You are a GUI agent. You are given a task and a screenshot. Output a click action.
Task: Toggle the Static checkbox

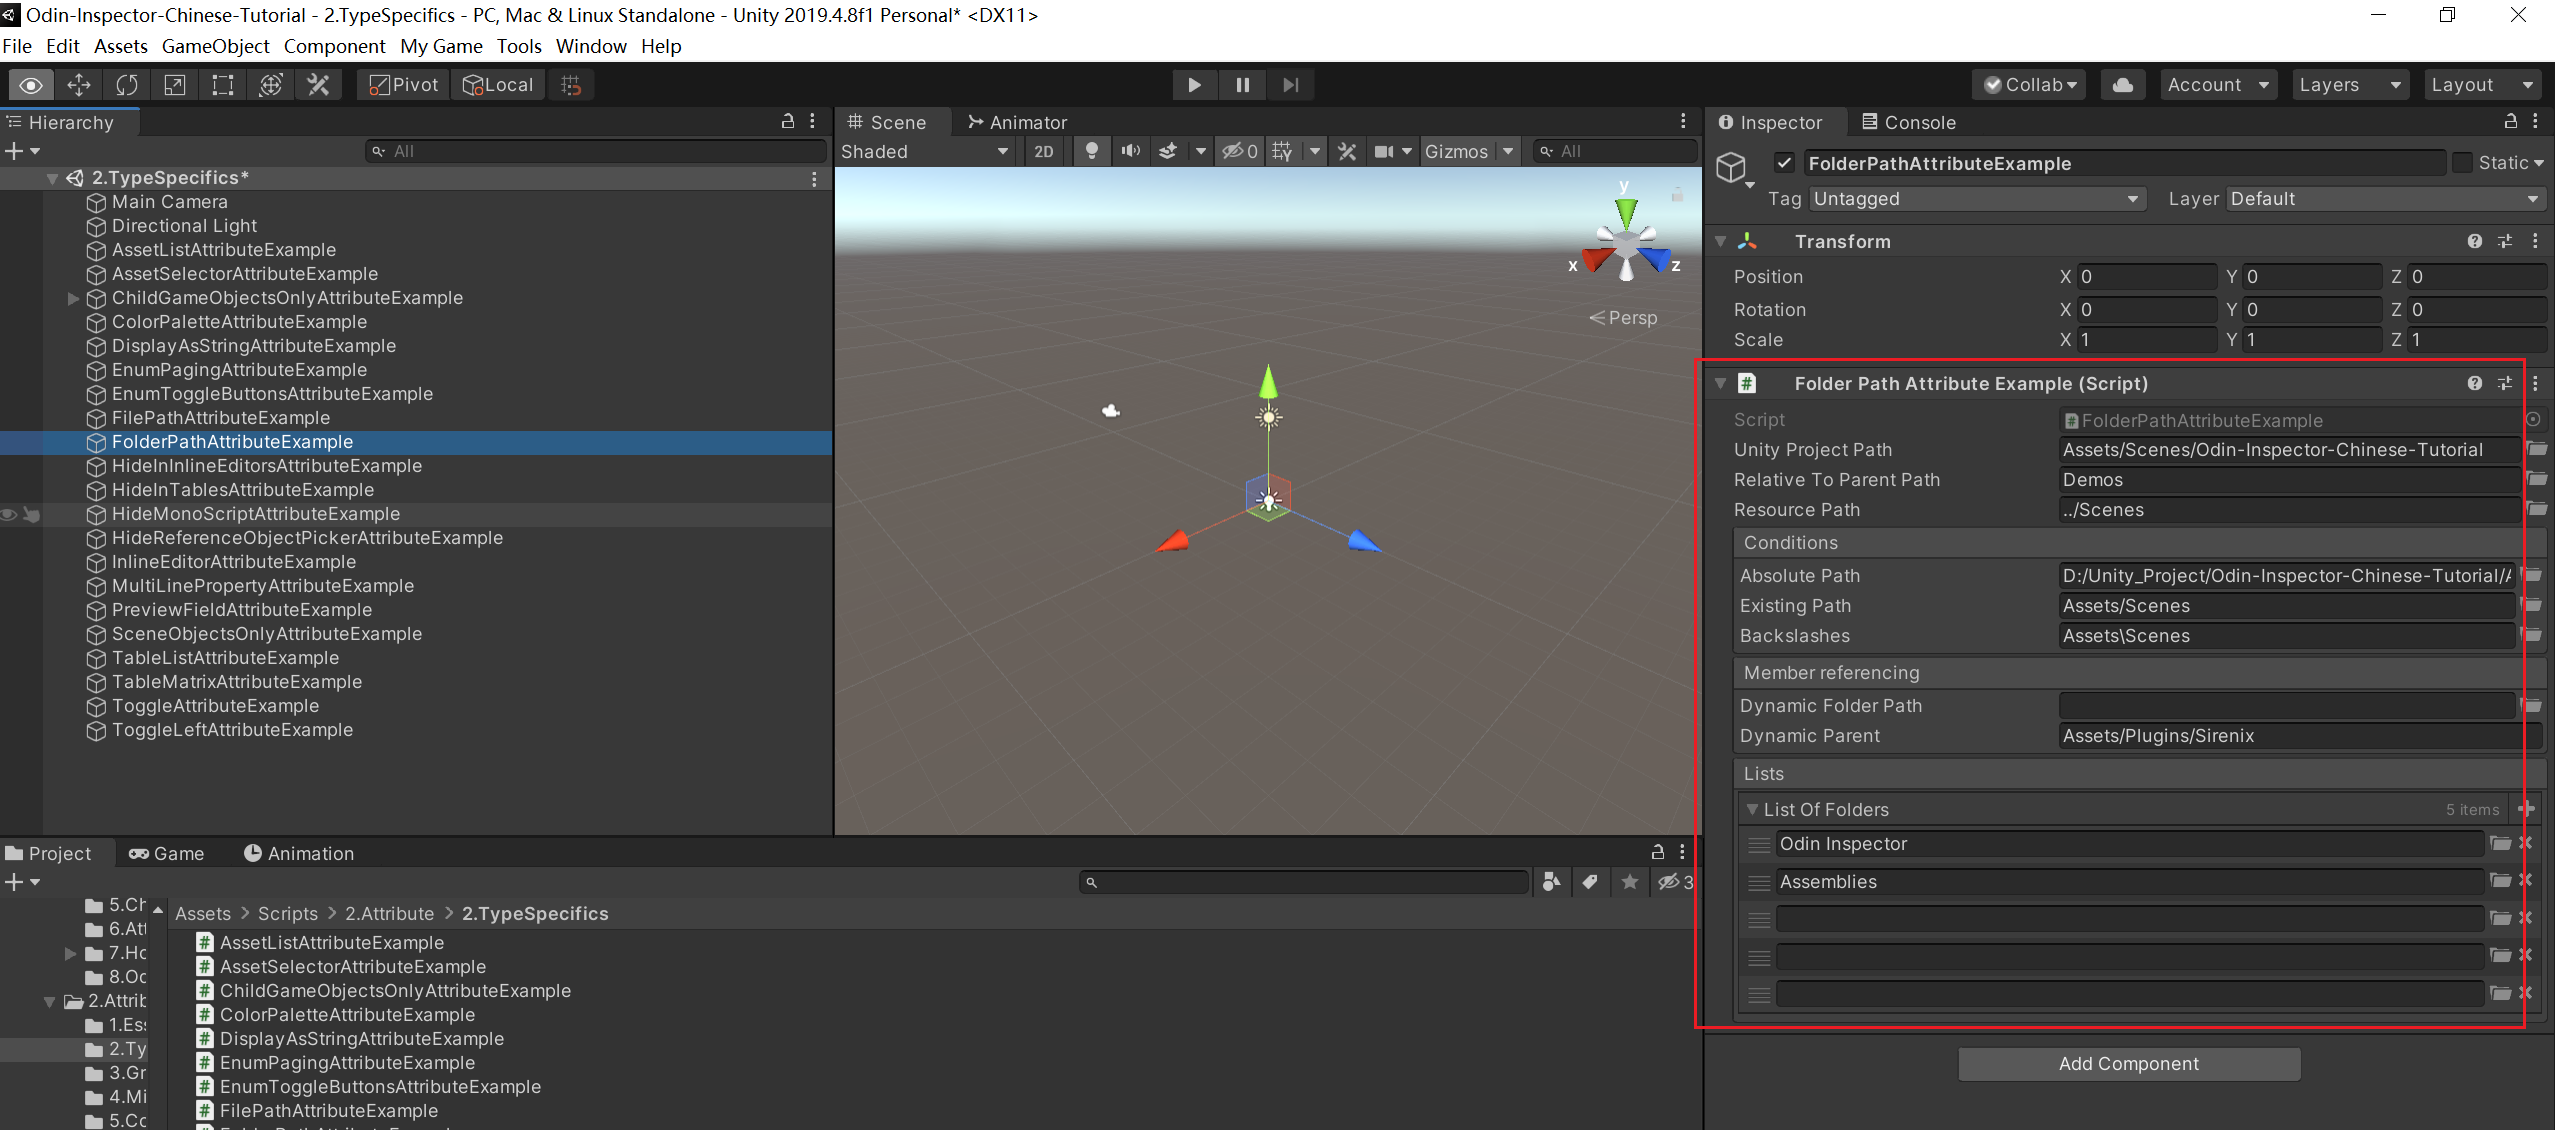(2463, 163)
